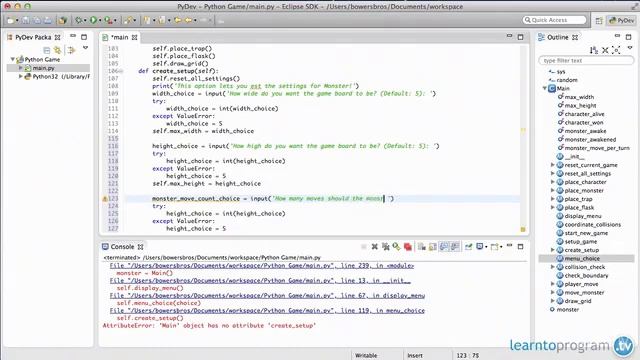
Task: Select the Console tab
Action: [x=122, y=247]
